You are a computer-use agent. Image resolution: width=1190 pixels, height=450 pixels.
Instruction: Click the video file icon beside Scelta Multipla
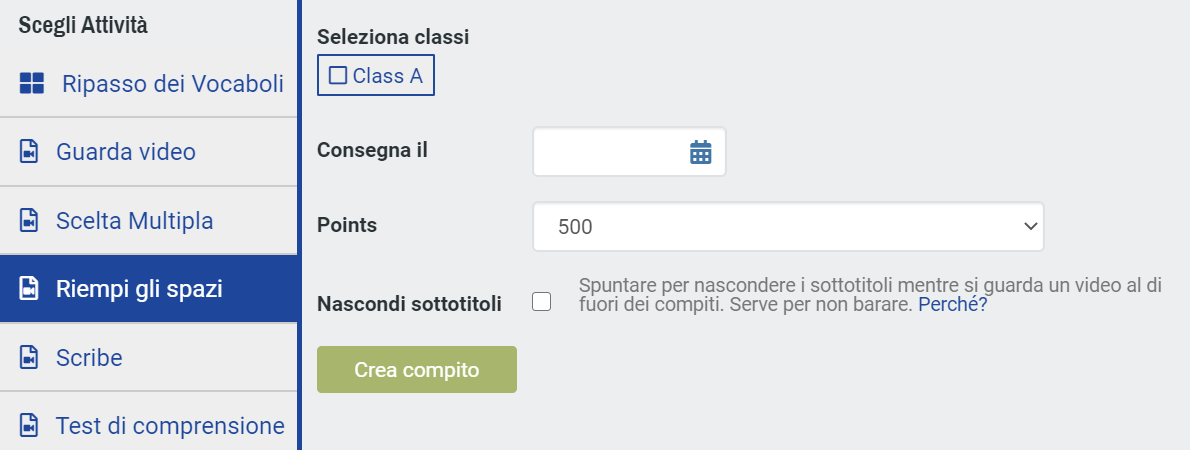coord(29,221)
